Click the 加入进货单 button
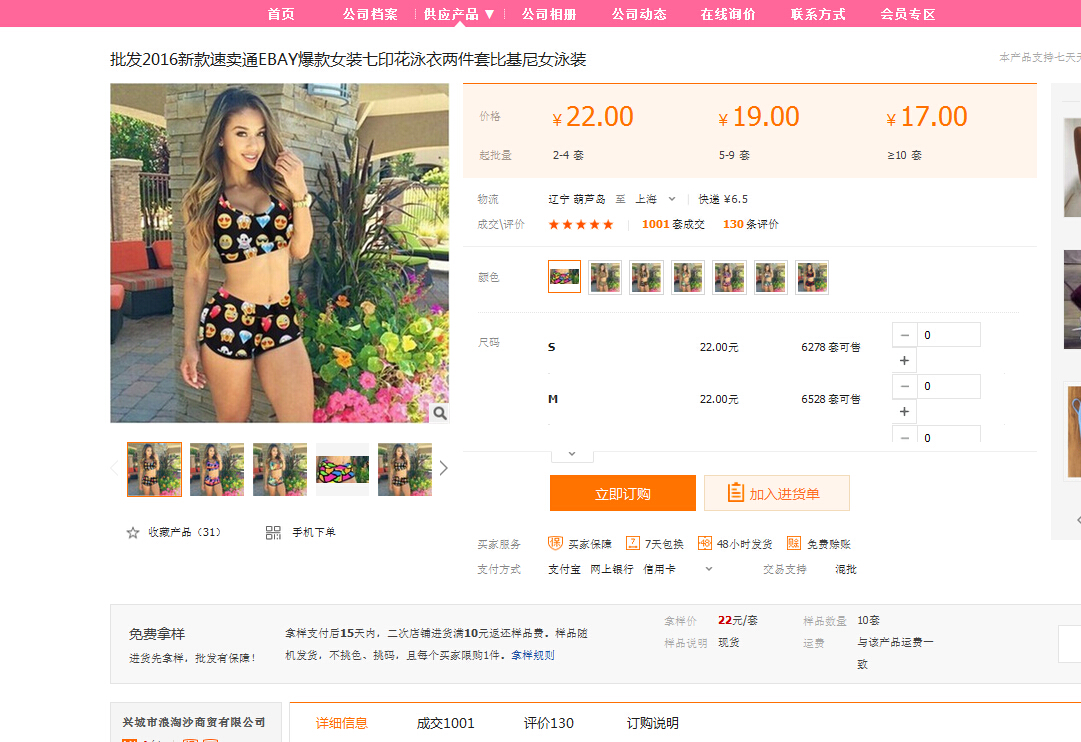 [776, 494]
